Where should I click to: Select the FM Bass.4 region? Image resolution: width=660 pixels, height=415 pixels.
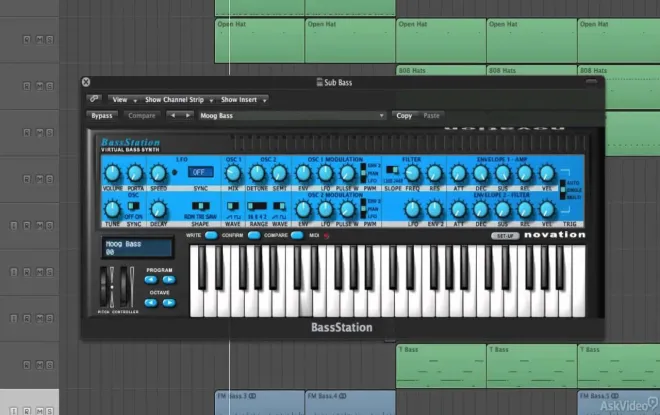[x=350, y=402]
